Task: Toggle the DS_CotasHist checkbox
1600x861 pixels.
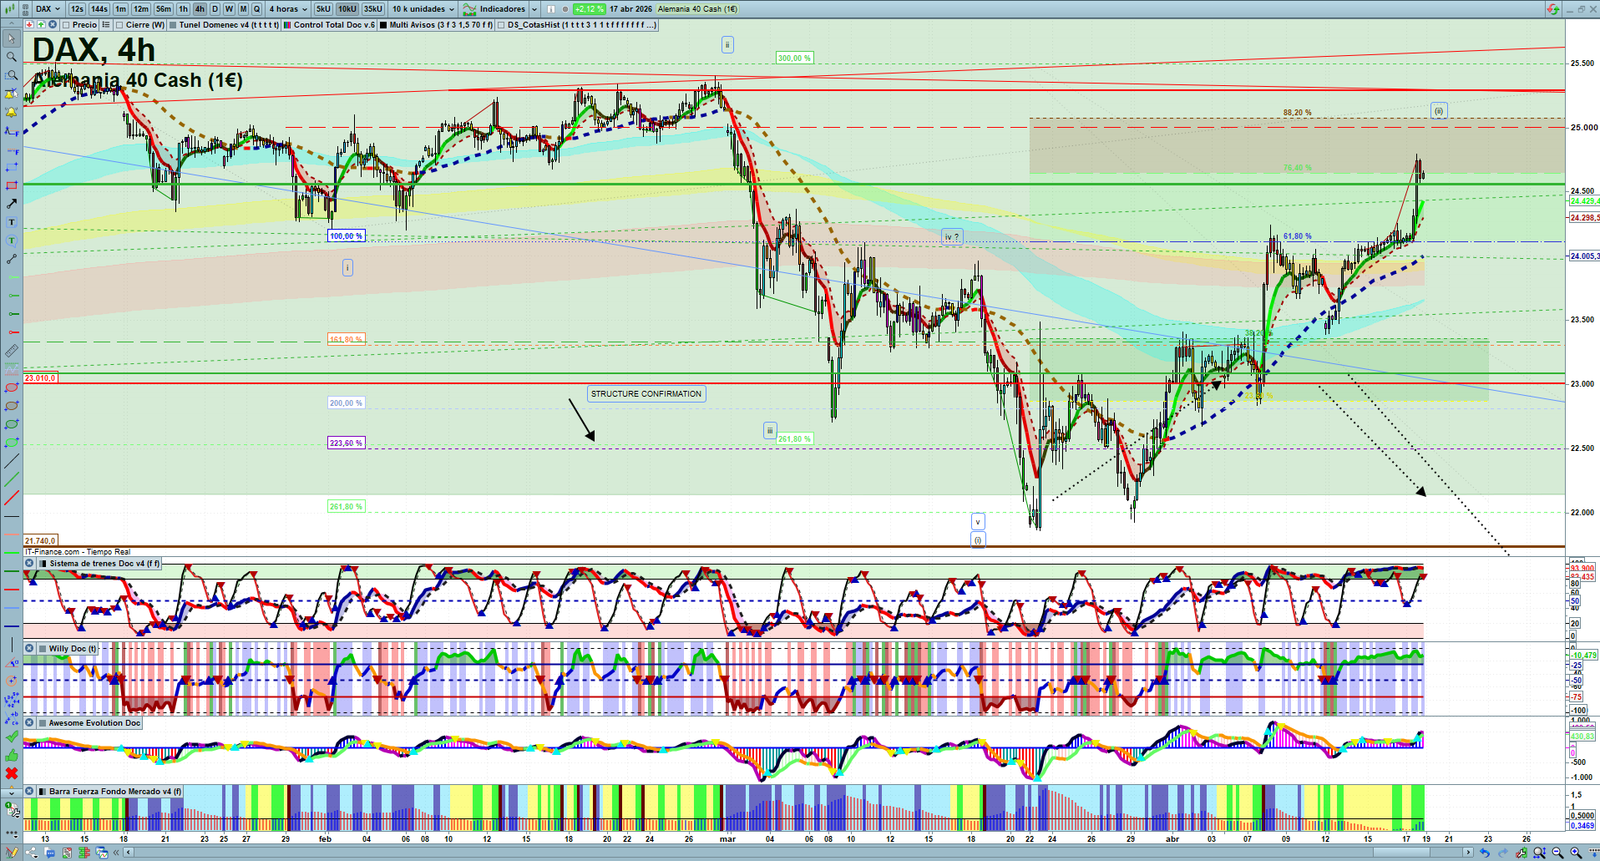Action: (502, 25)
